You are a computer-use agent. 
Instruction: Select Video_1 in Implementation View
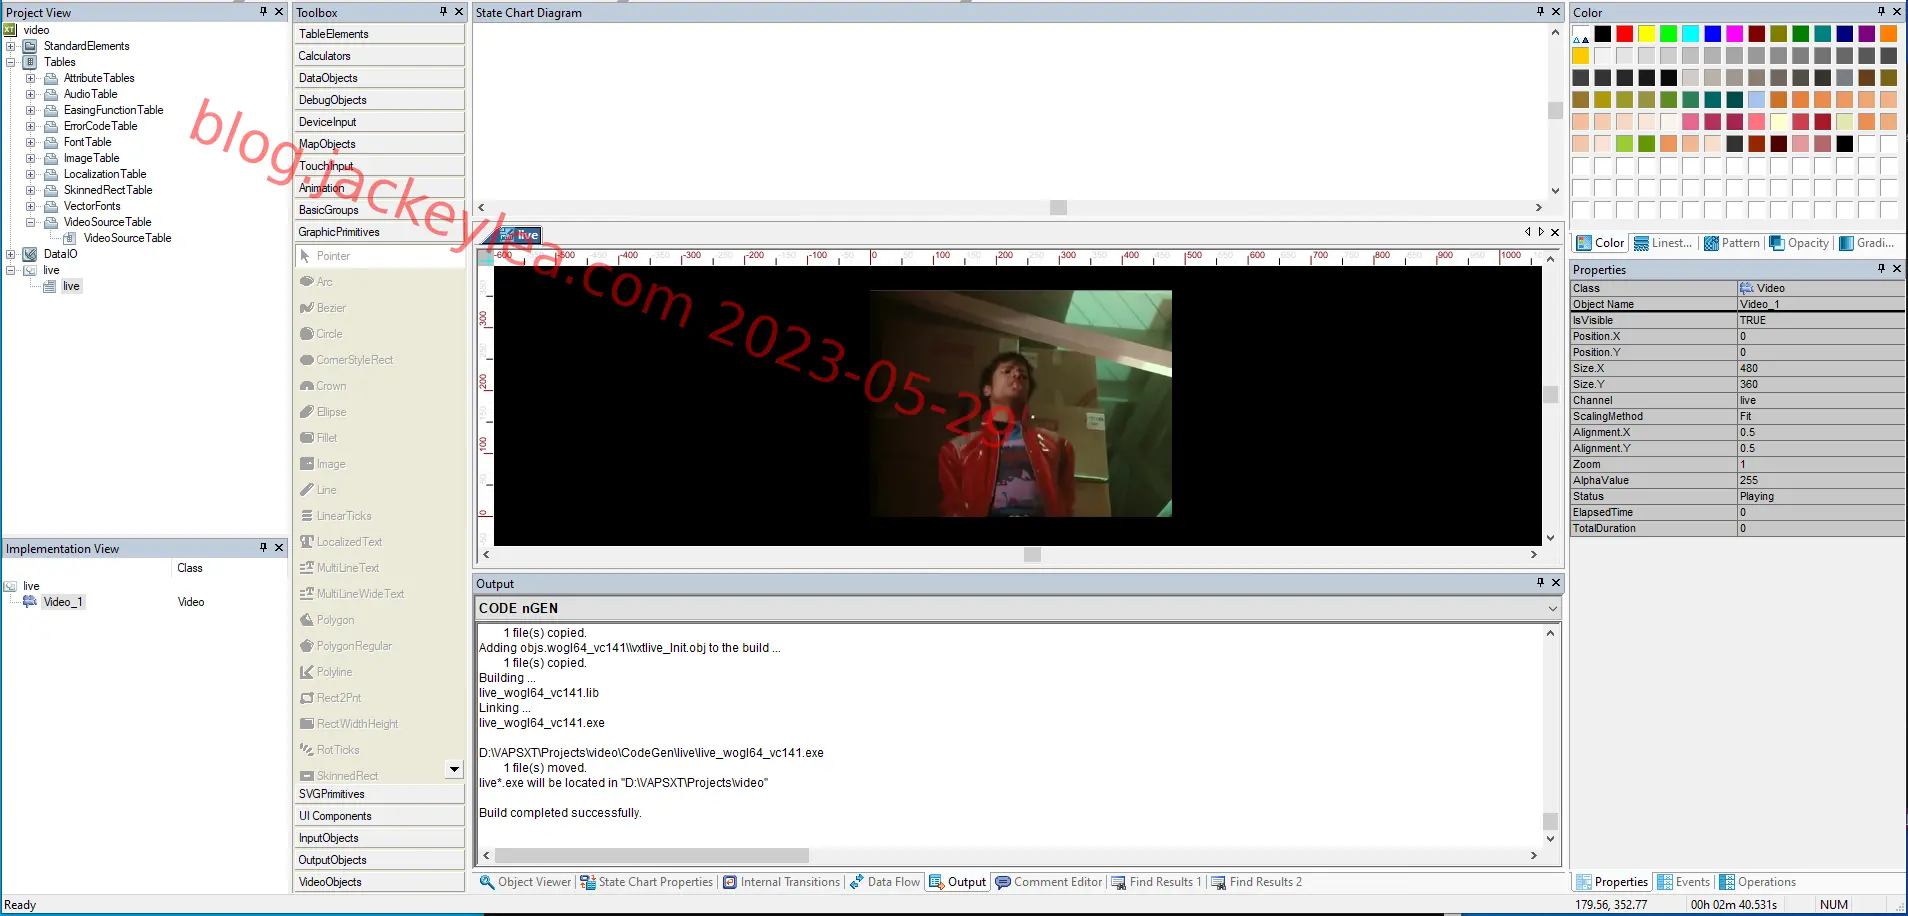point(63,602)
